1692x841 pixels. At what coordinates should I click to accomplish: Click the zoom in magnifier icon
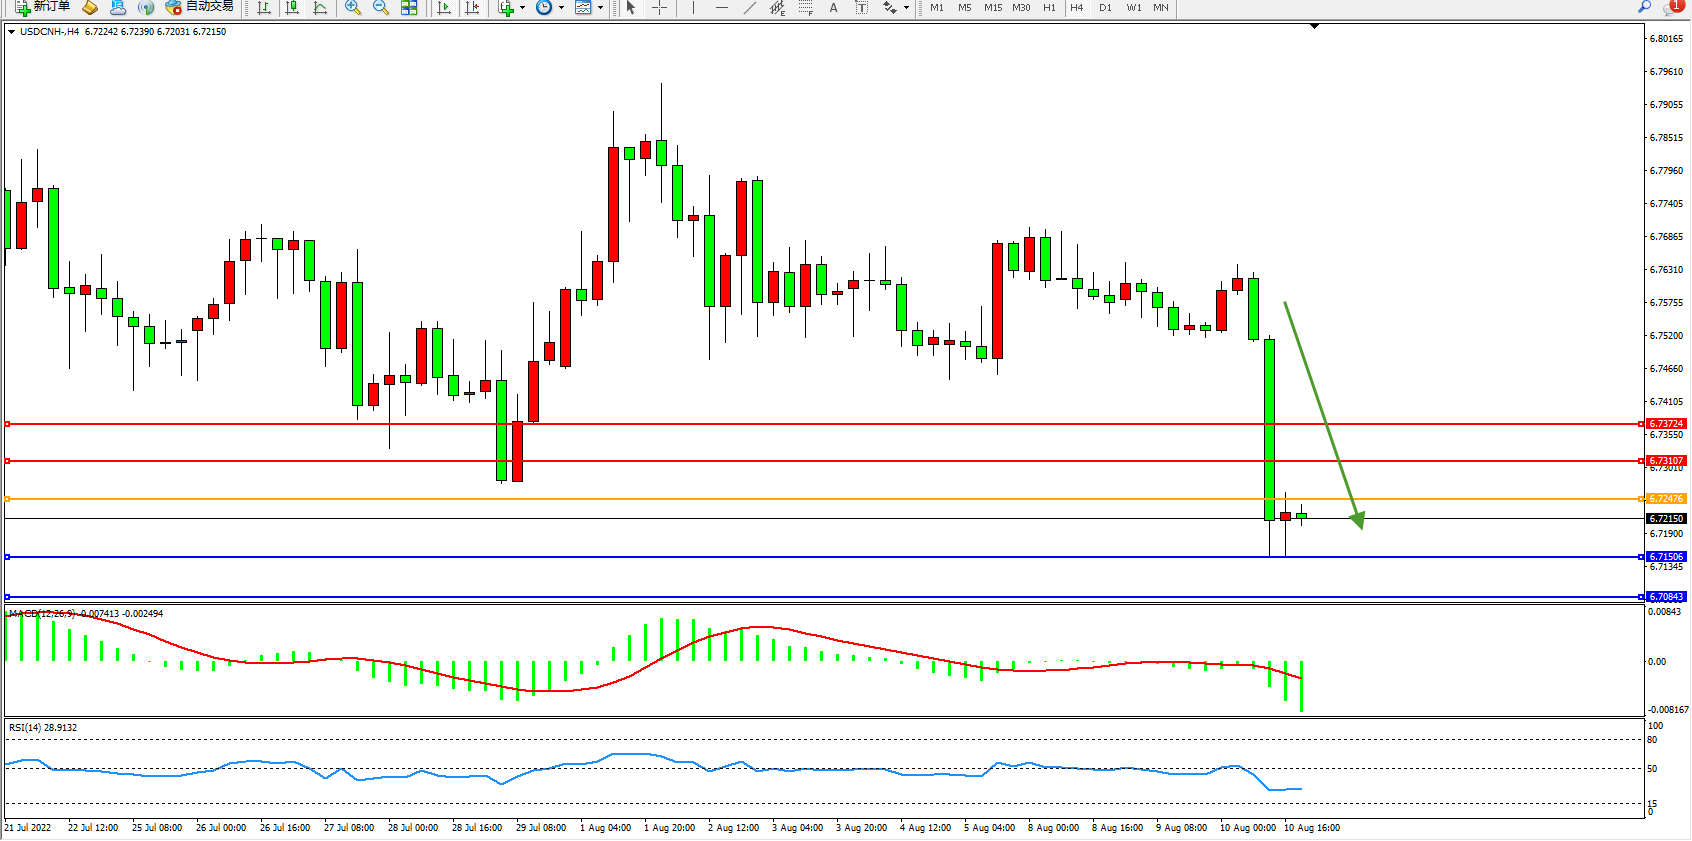[x=353, y=7]
